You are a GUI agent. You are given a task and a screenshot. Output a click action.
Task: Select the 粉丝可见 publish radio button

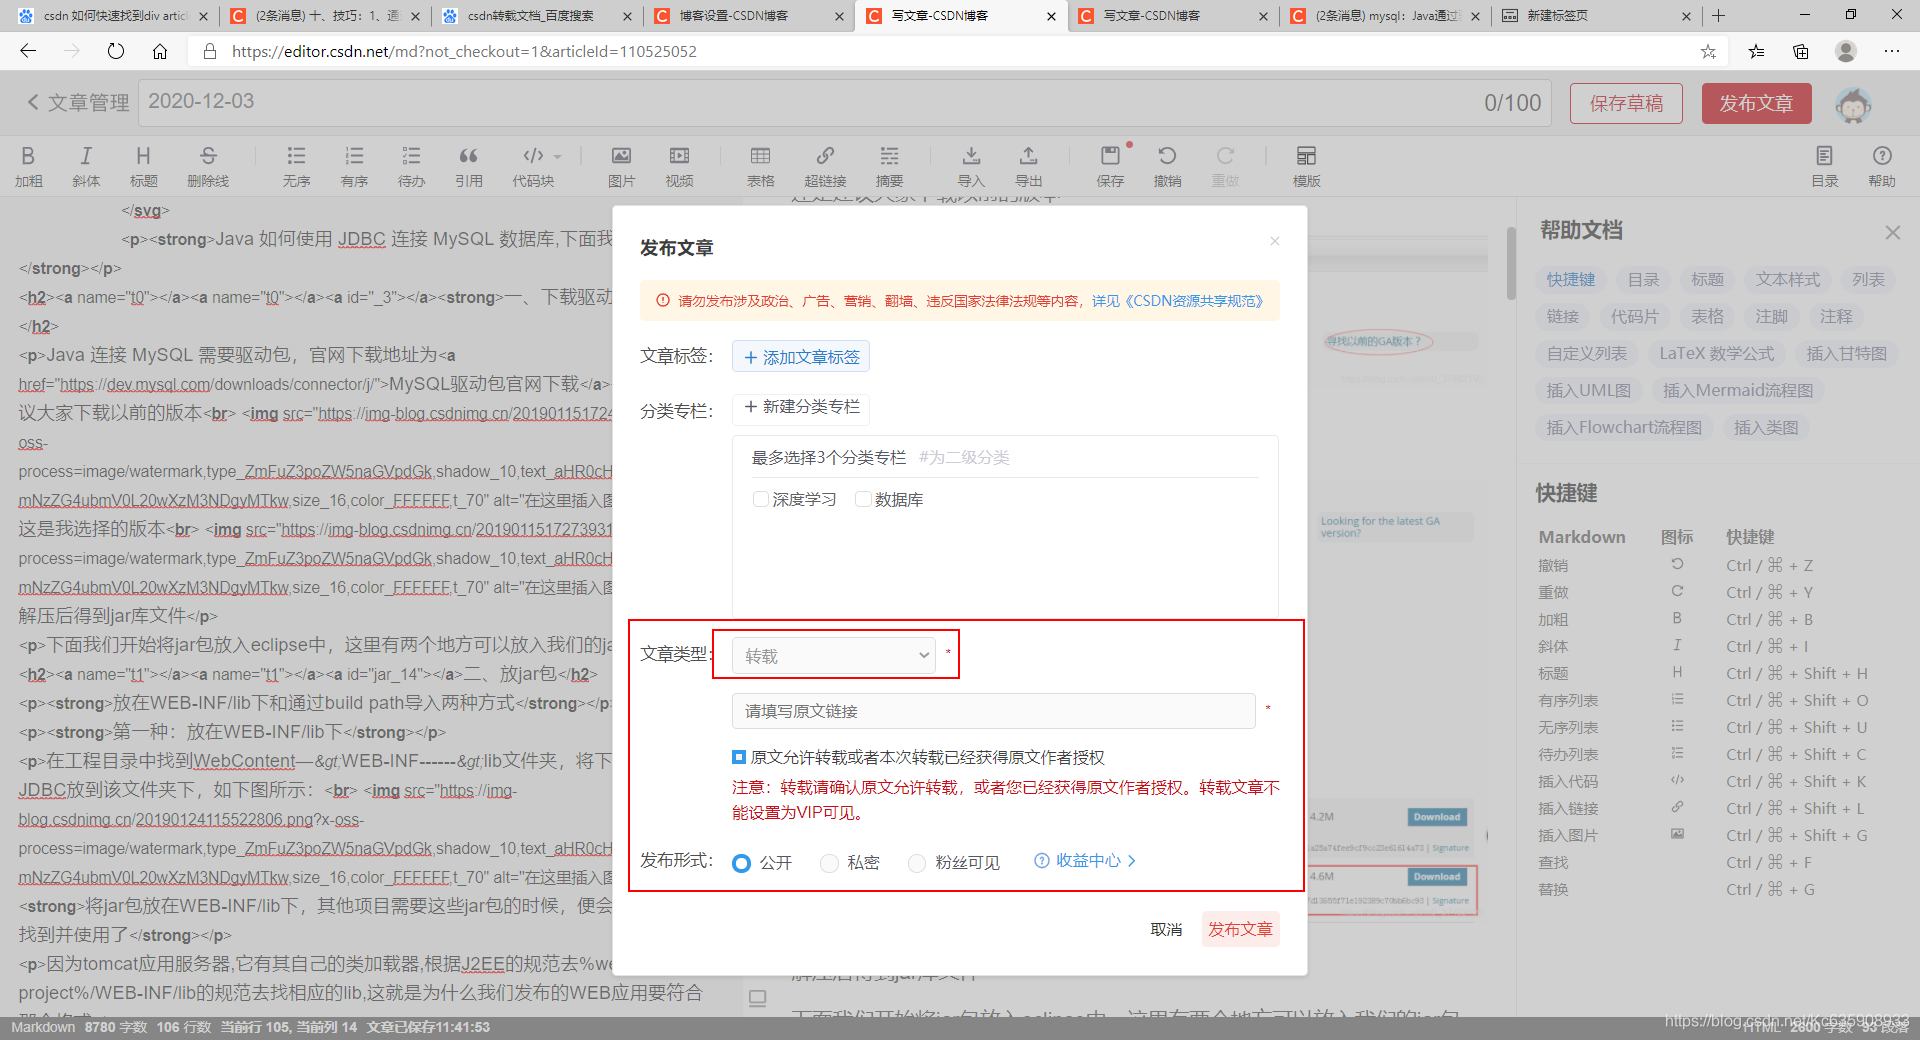pos(916,863)
